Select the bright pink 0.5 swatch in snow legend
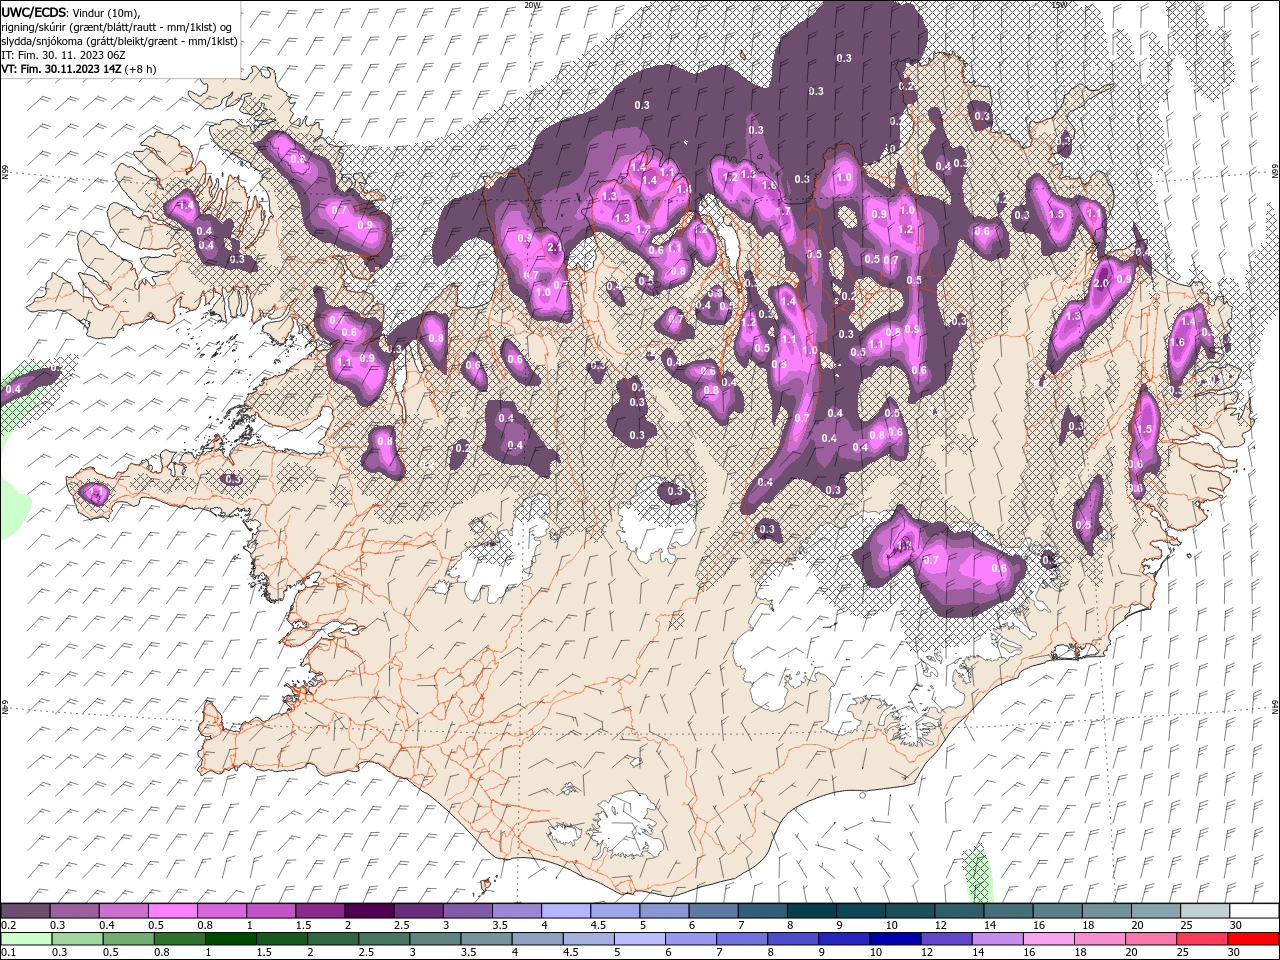This screenshot has height=960, width=1280. [172, 910]
